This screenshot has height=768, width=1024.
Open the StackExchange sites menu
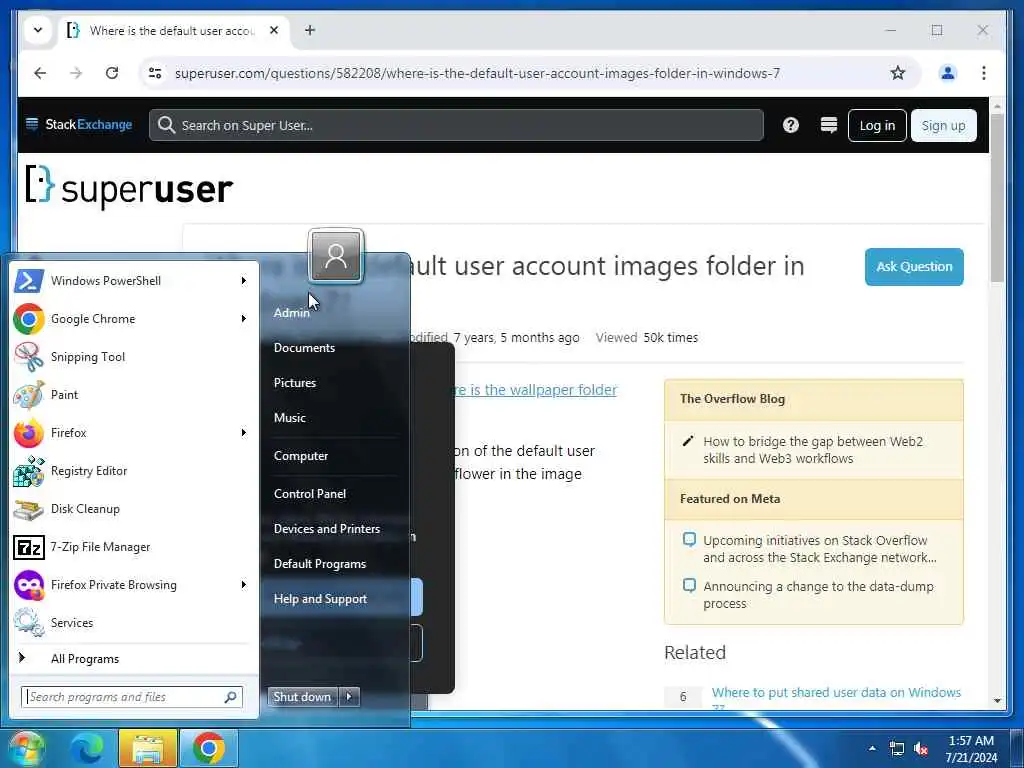point(78,125)
